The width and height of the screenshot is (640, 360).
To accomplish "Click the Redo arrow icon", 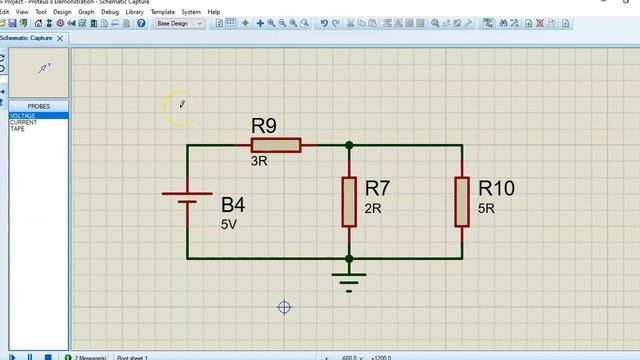I will tap(336, 23).
